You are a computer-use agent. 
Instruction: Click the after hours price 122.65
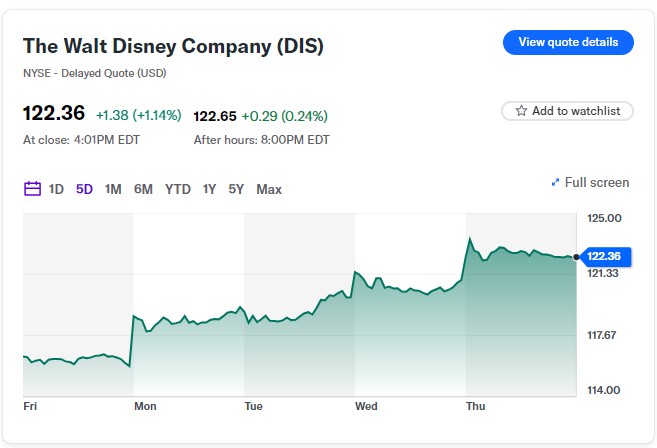217,116
